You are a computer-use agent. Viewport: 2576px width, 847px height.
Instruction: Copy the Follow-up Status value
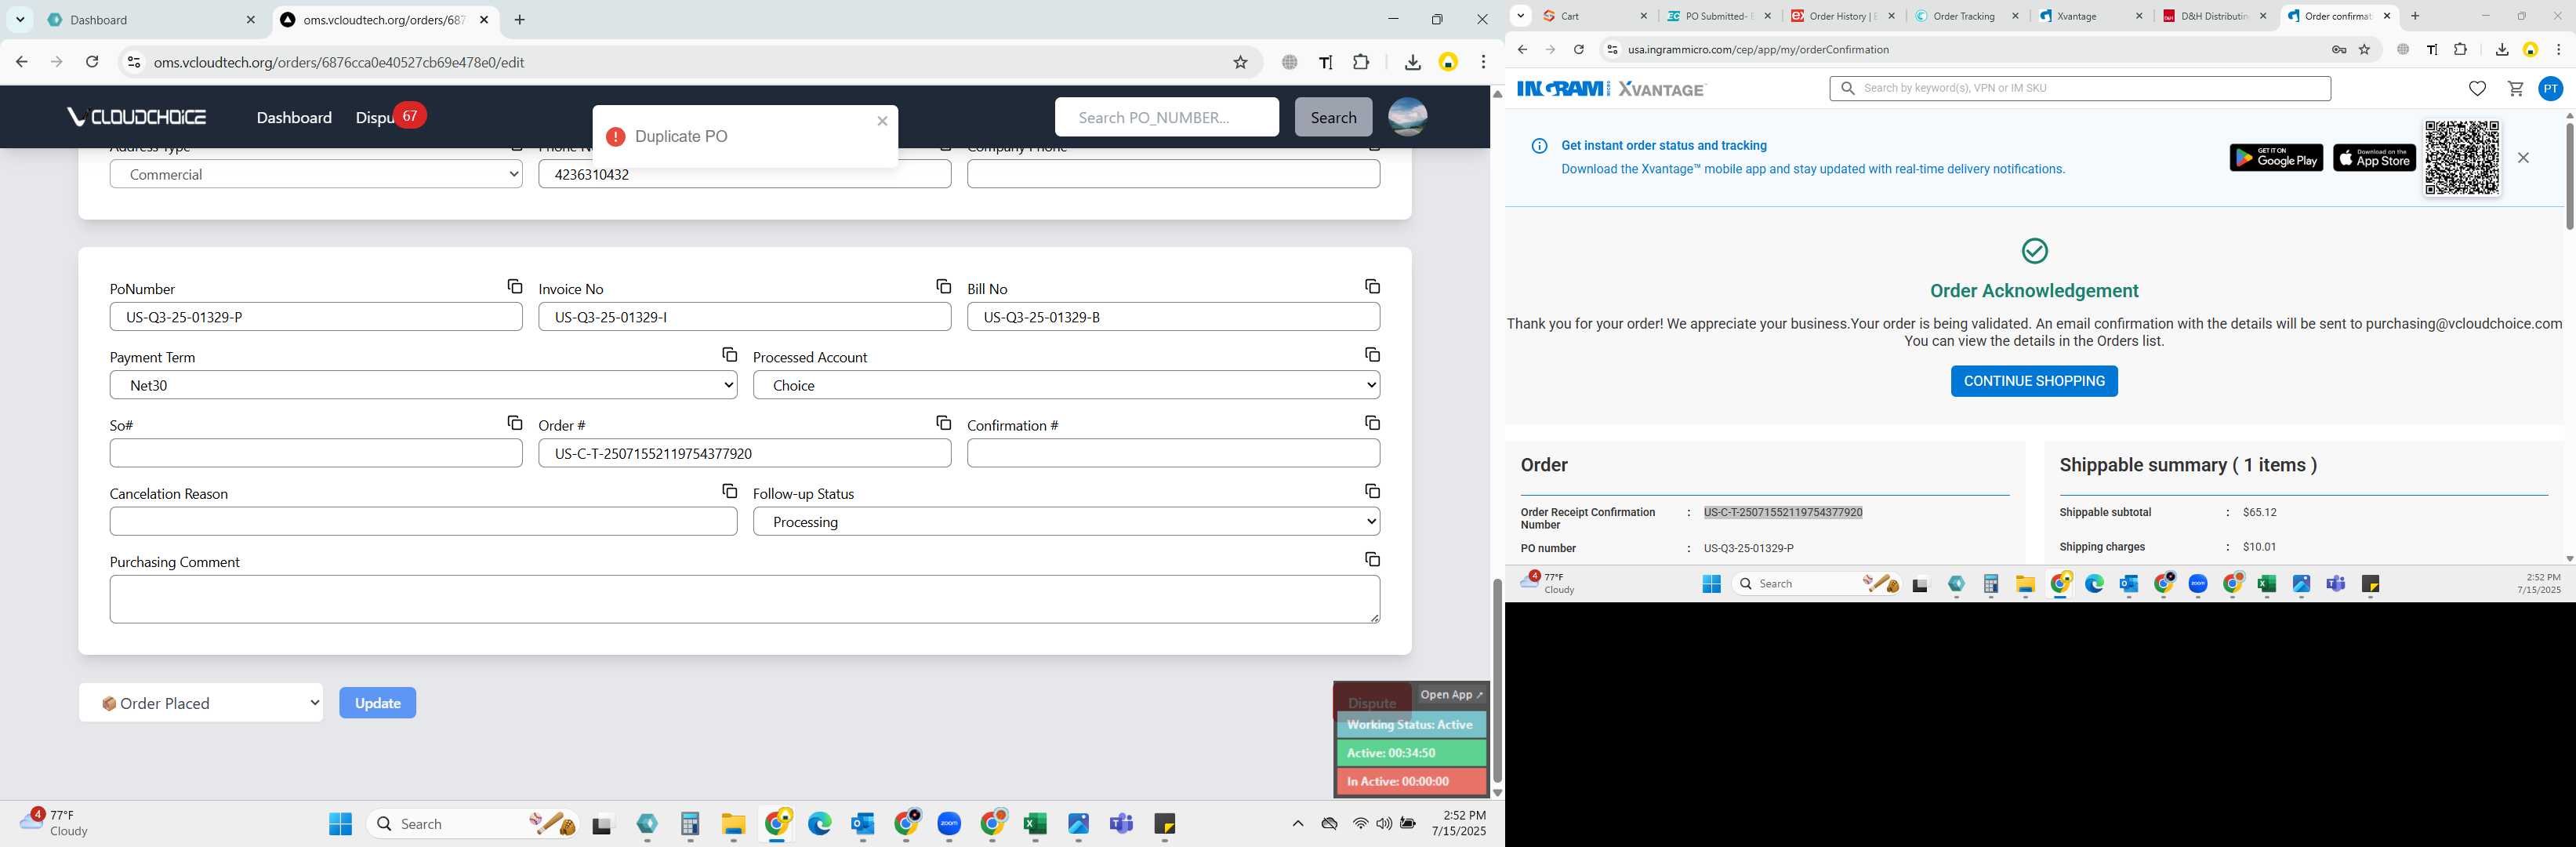pos(1372,491)
